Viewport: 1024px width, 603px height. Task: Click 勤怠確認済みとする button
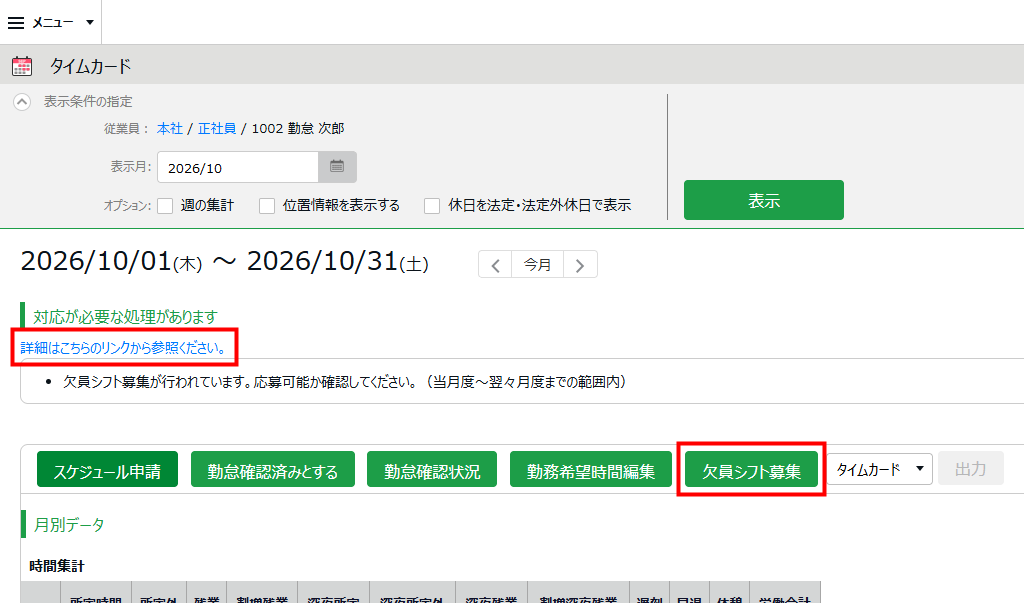273,469
